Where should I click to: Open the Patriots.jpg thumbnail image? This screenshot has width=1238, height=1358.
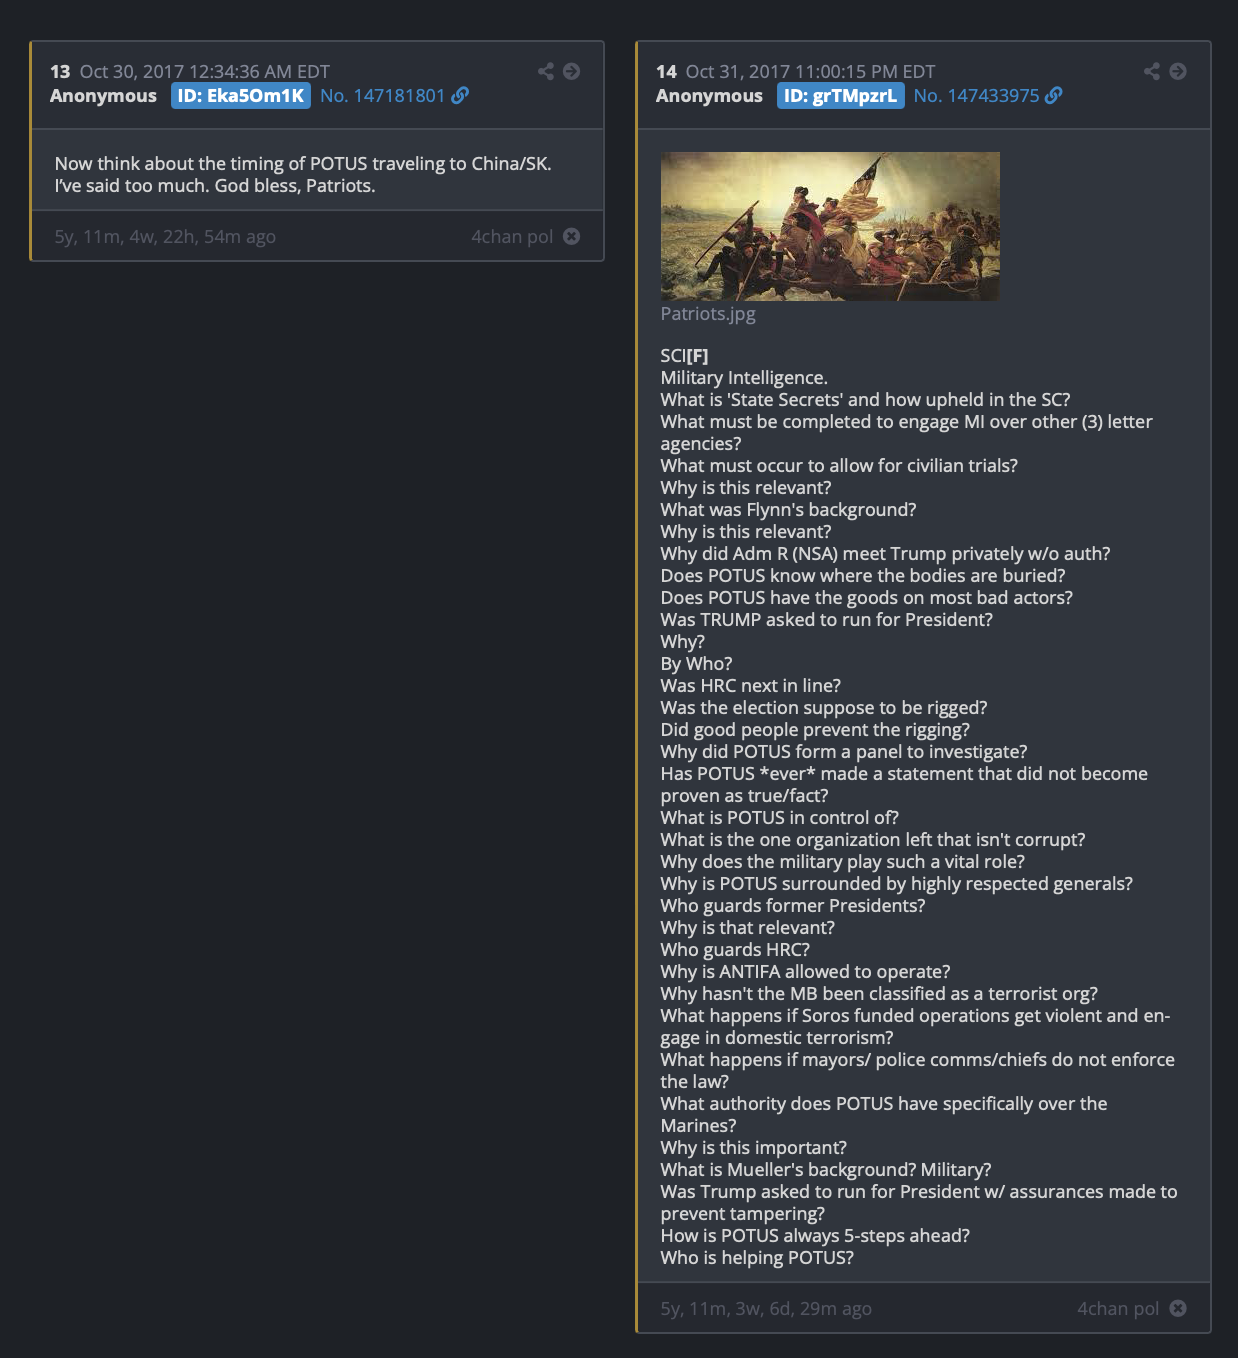[830, 226]
